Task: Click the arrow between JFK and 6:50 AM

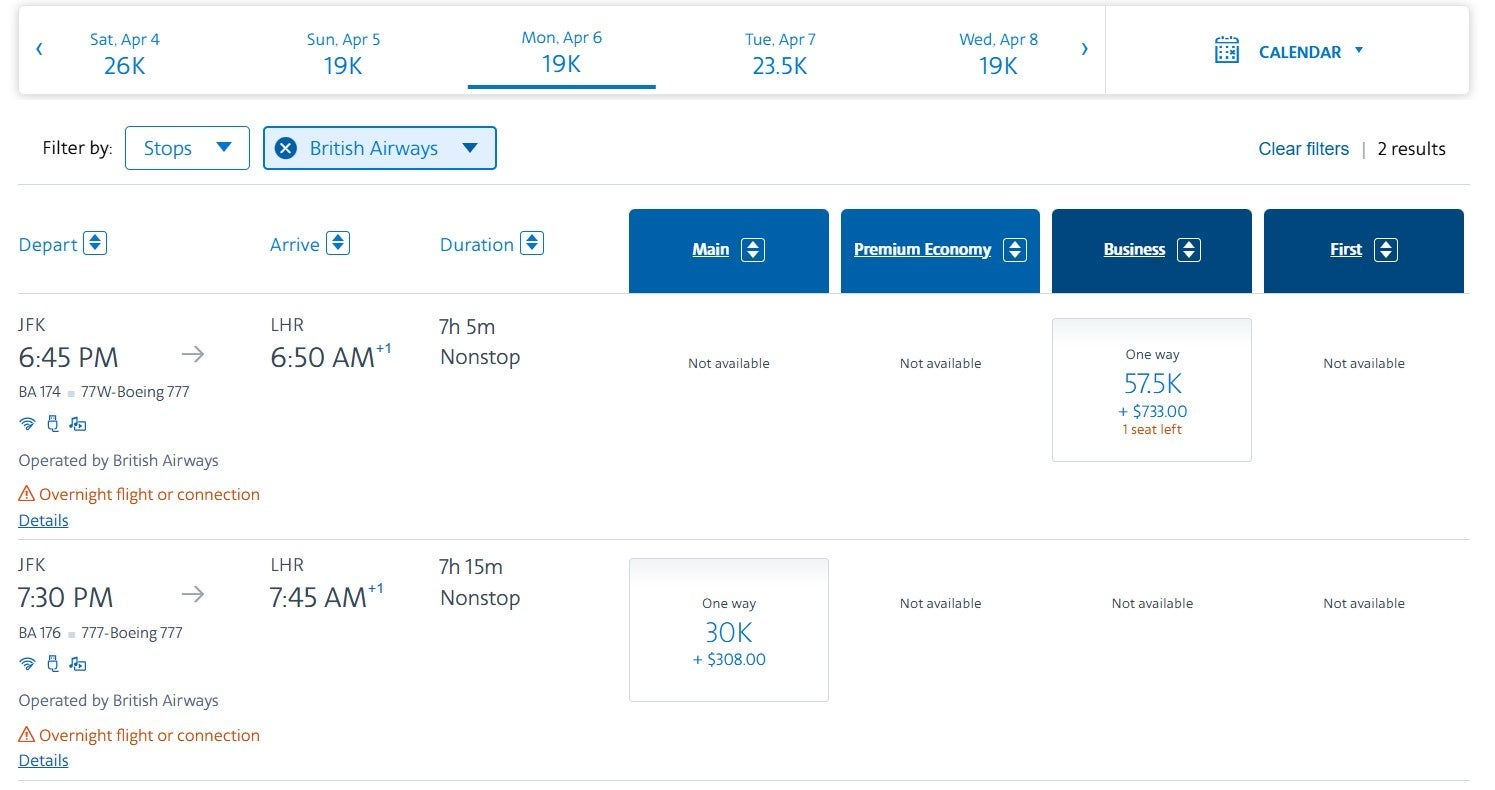Action: coord(193,353)
